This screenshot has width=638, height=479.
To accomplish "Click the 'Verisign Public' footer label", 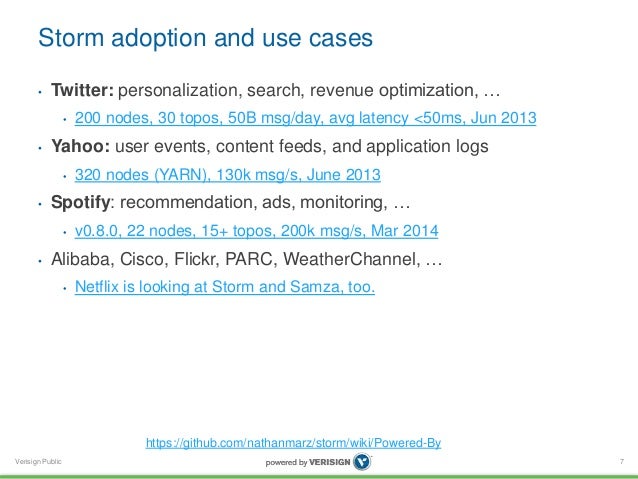I will tap(38, 462).
